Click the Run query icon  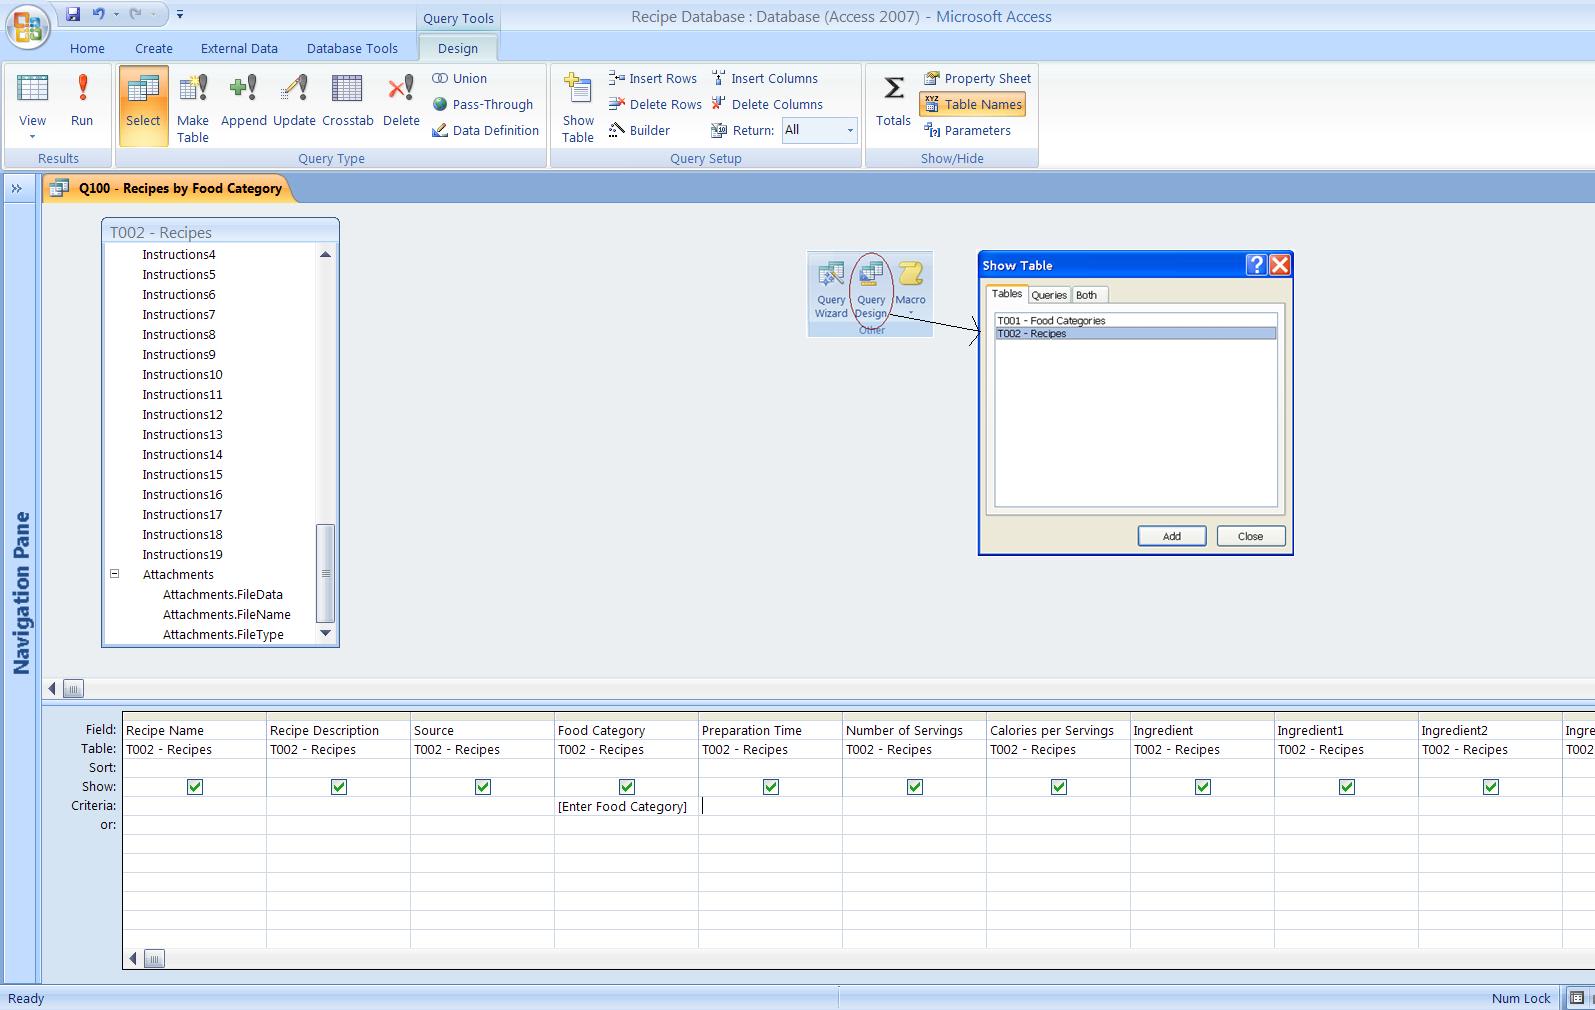(x=82, y=101)
